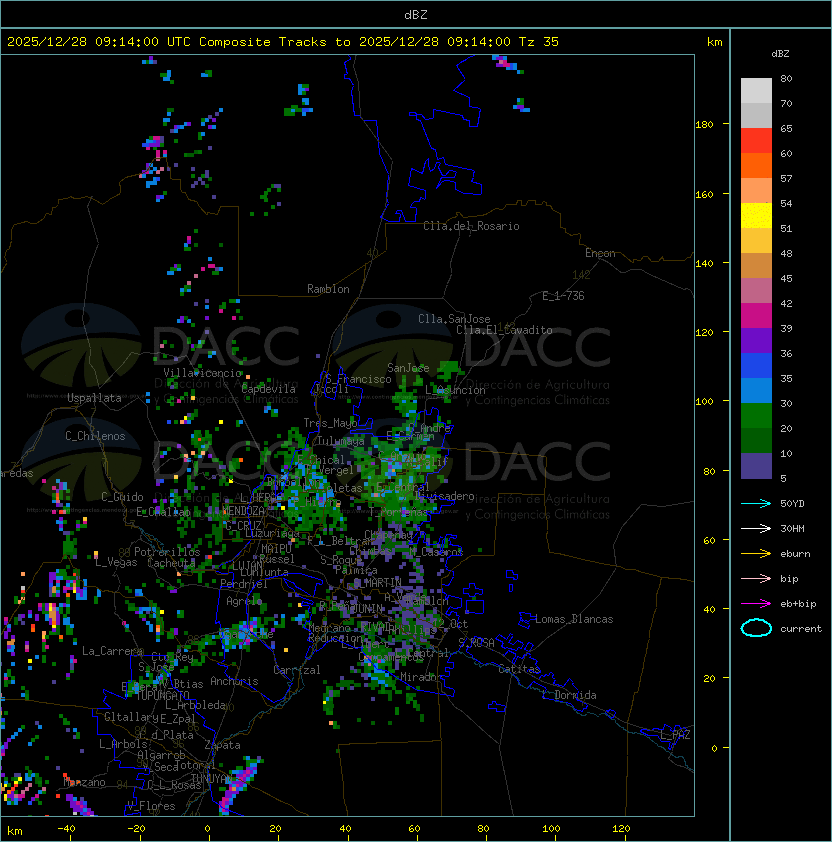Click the 54 value in dBZ legend
The height and width of the screenshot is (842, 832).
[786, 204]
